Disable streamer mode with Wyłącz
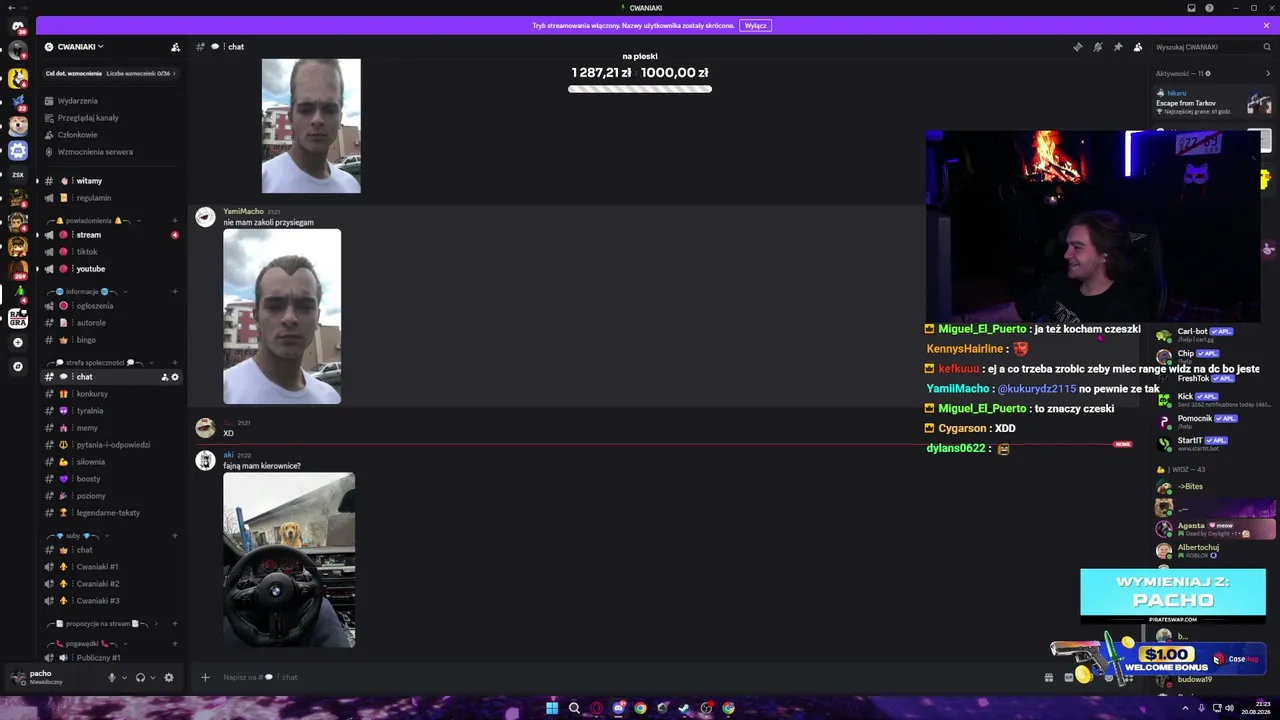Screen dimensions: 1280x720 coord(755,25)
